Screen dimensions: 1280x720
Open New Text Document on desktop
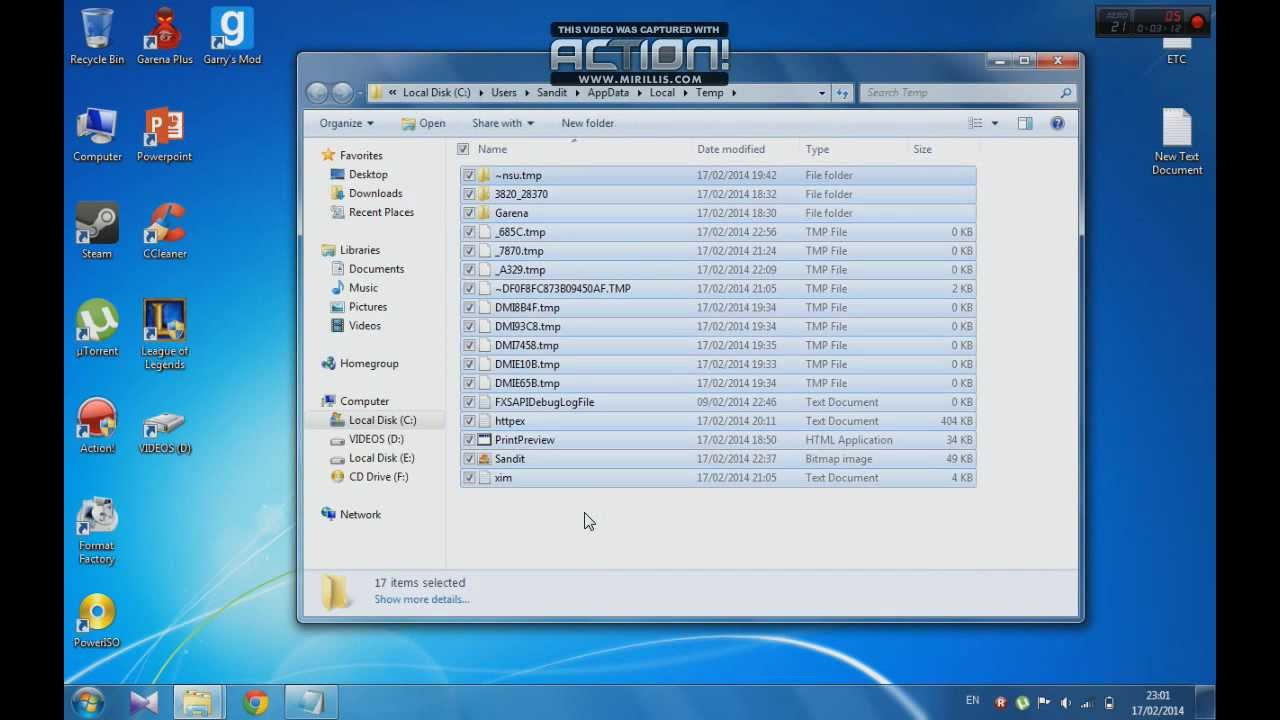click(1177, 141)
